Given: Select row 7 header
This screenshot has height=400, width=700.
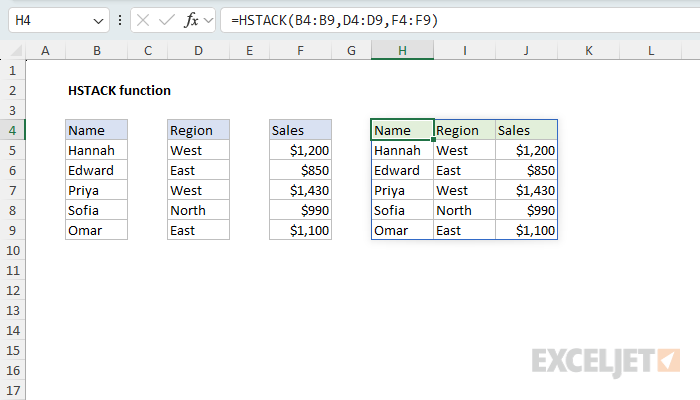Looking at the screenshot, I should coord(12,191).
